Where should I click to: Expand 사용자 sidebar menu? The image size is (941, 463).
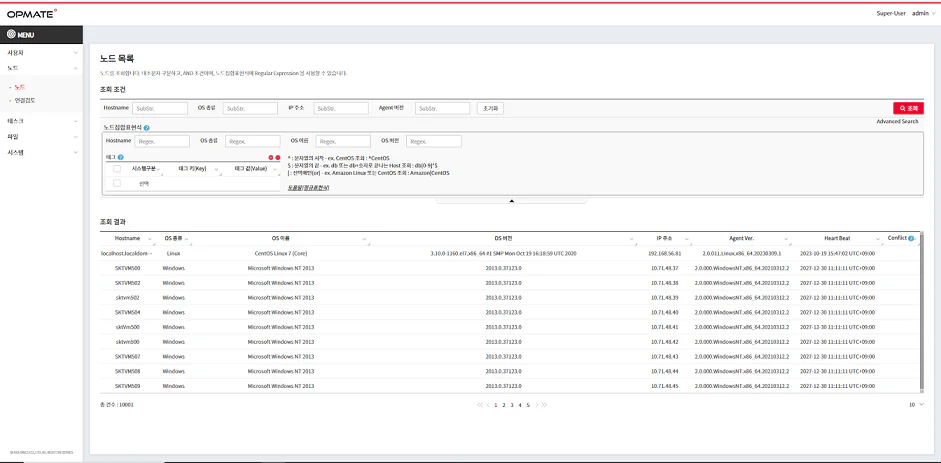[x=41, y=53]
